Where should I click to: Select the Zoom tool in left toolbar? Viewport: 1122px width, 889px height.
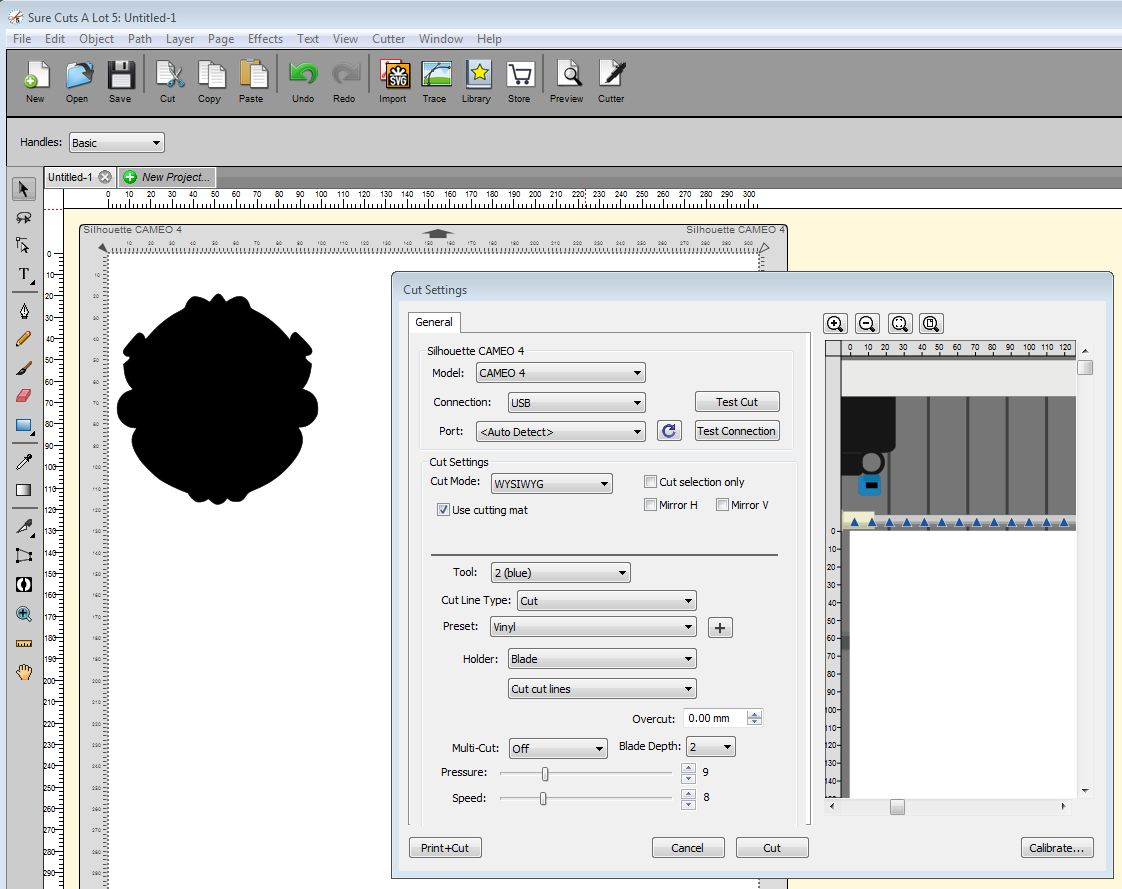(24, 614)
